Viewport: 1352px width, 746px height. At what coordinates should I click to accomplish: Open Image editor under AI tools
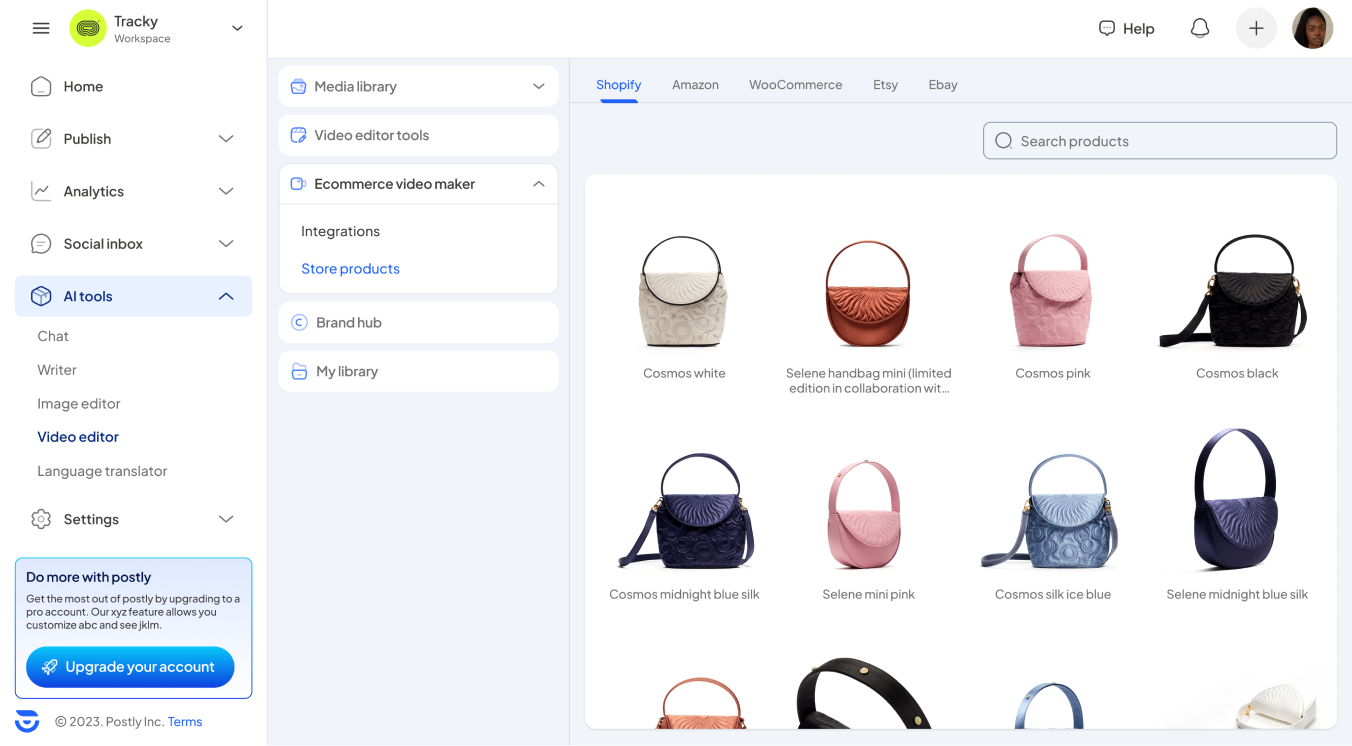click(x=79, y=403)
